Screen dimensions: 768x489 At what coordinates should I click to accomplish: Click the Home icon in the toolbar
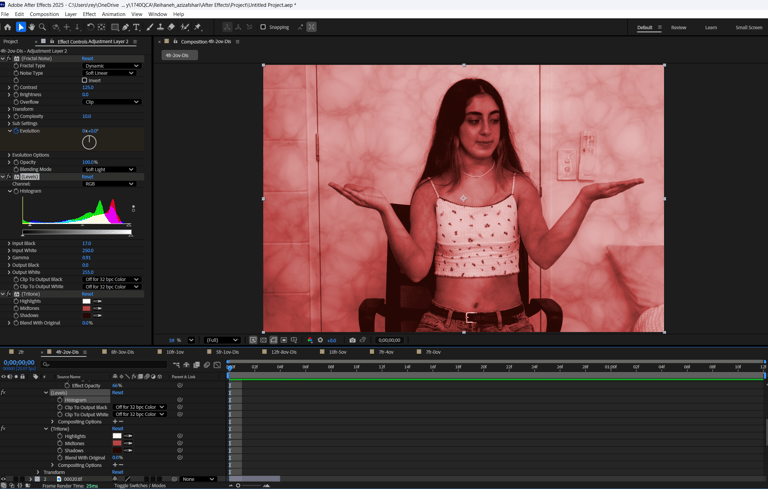7,27
